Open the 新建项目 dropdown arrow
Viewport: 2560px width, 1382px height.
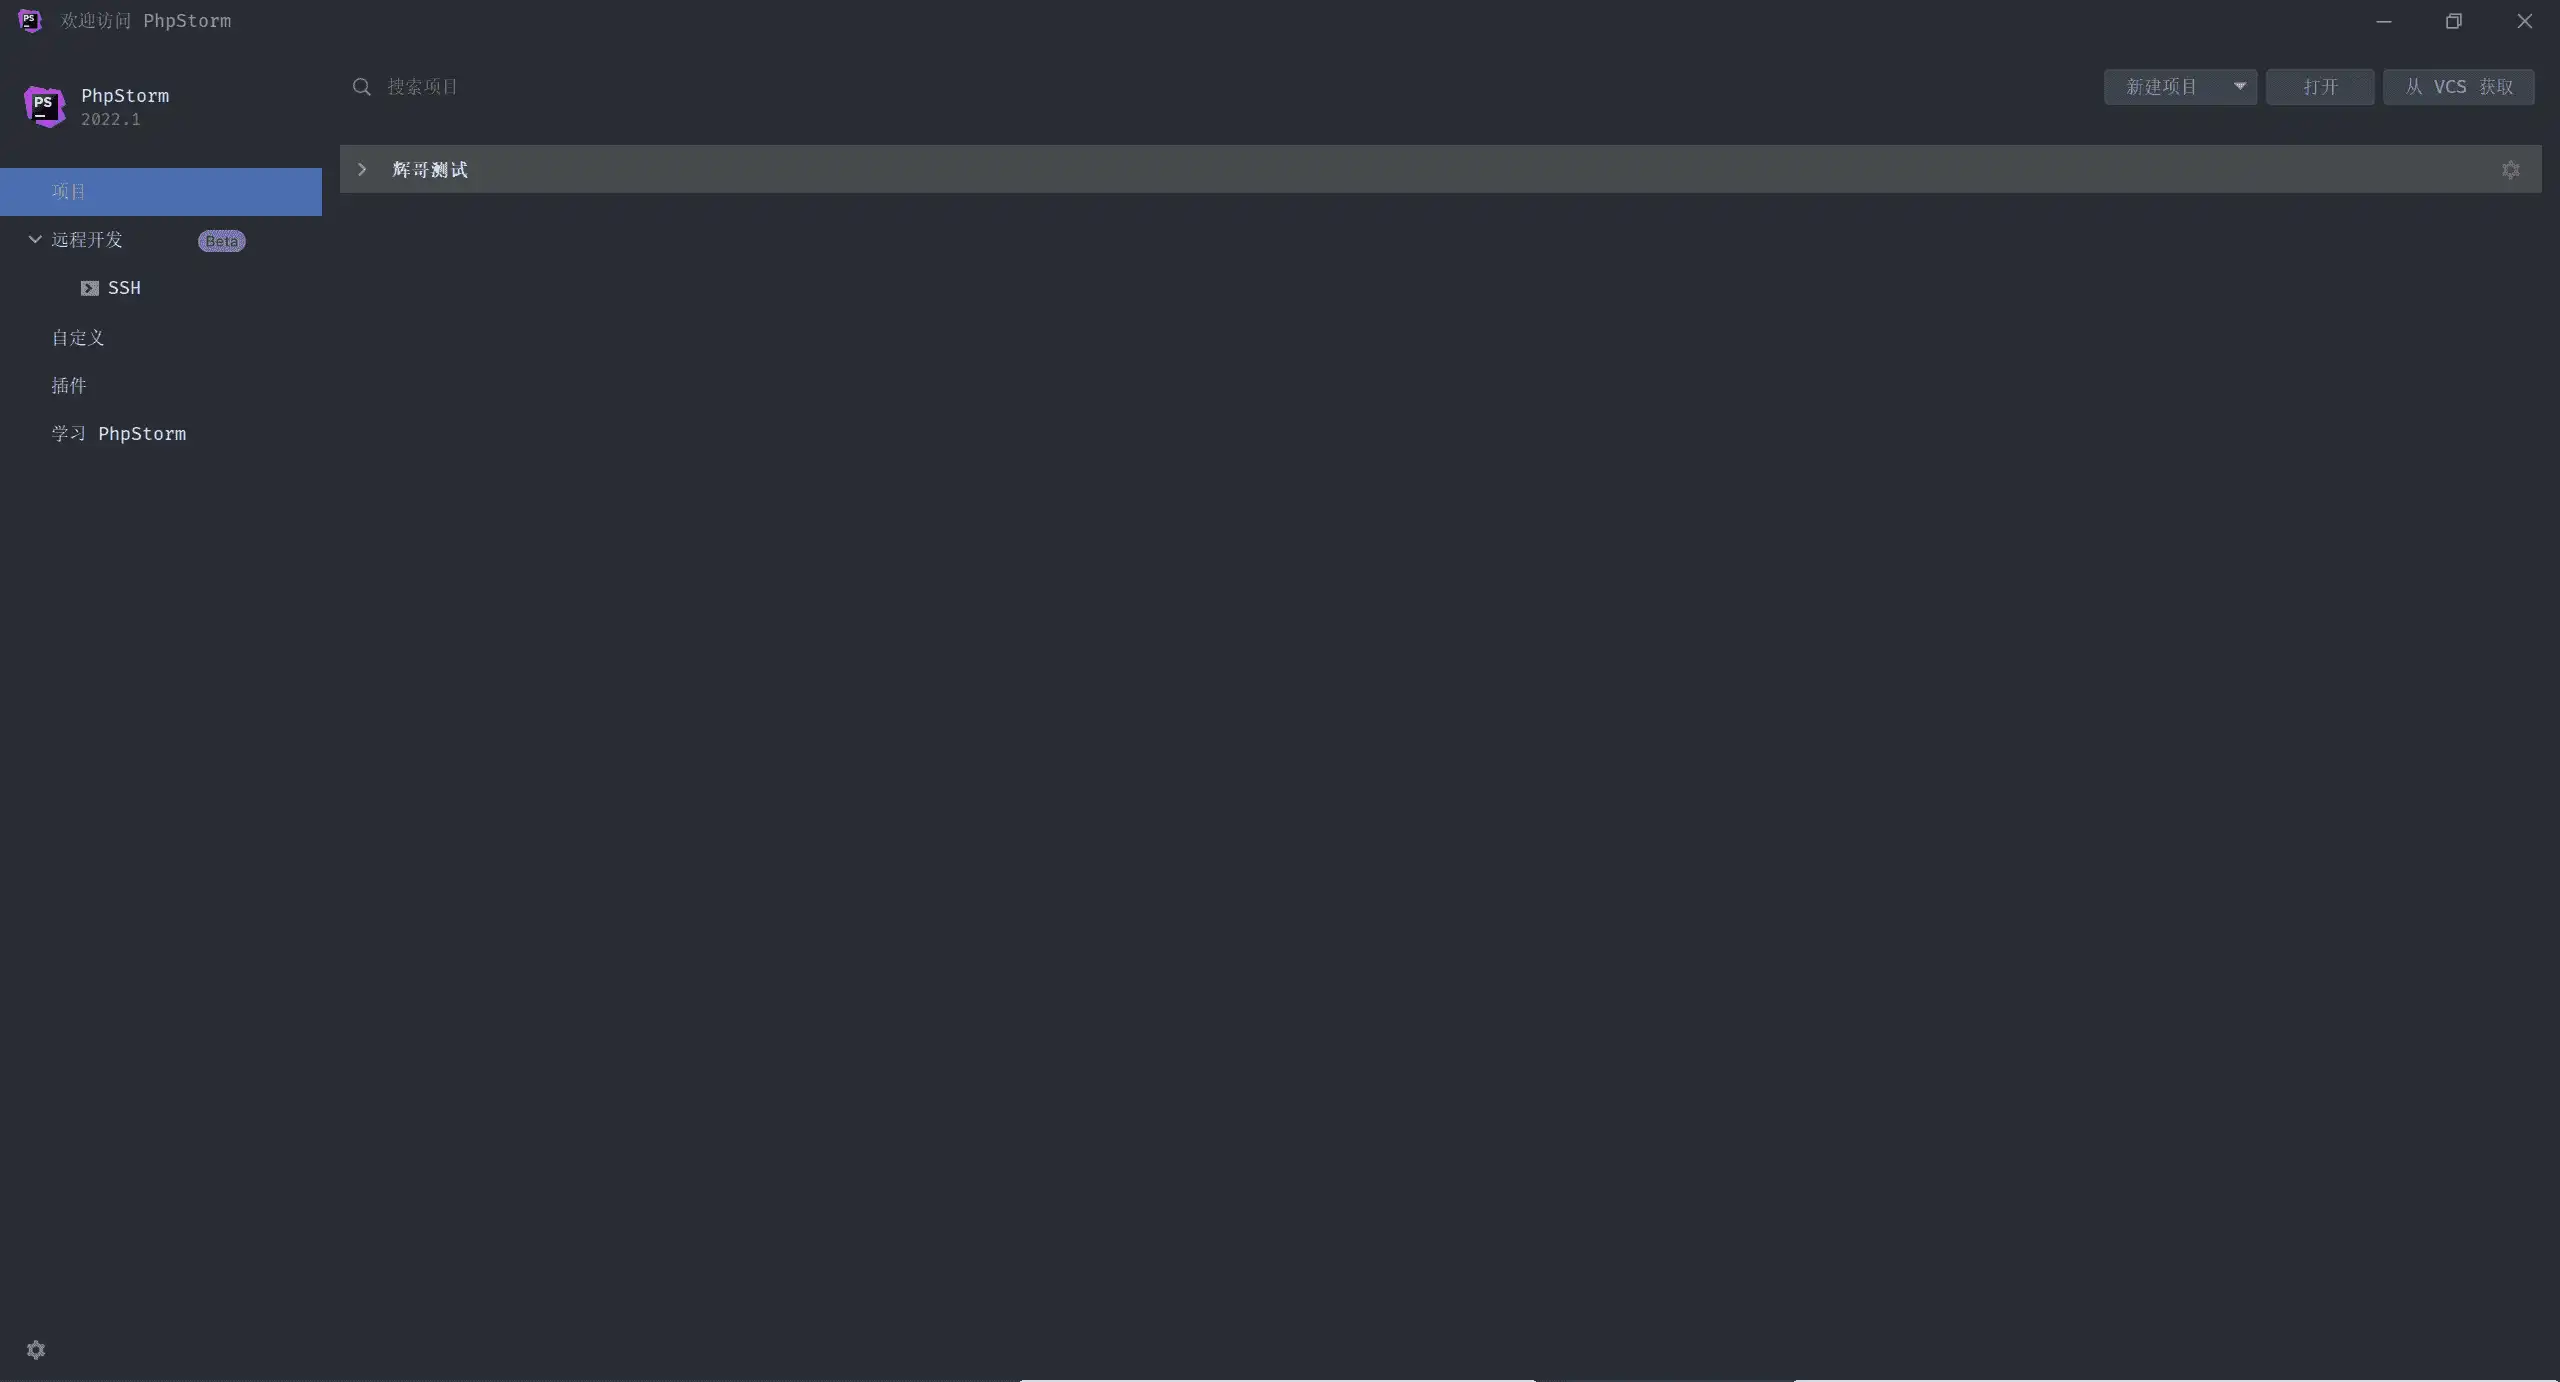pyautogui.click(x=2240, y=87)
